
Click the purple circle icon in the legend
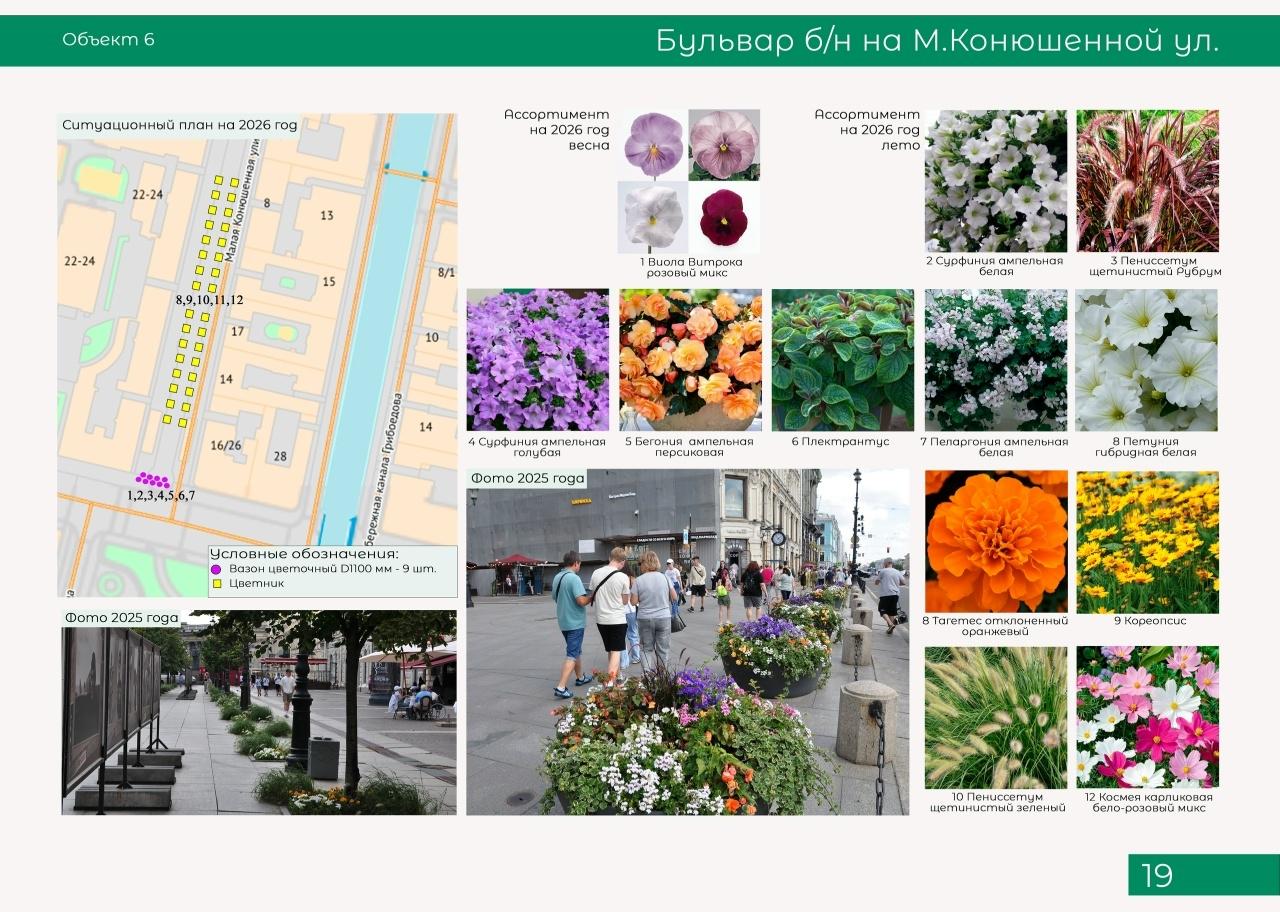[216, 569]
